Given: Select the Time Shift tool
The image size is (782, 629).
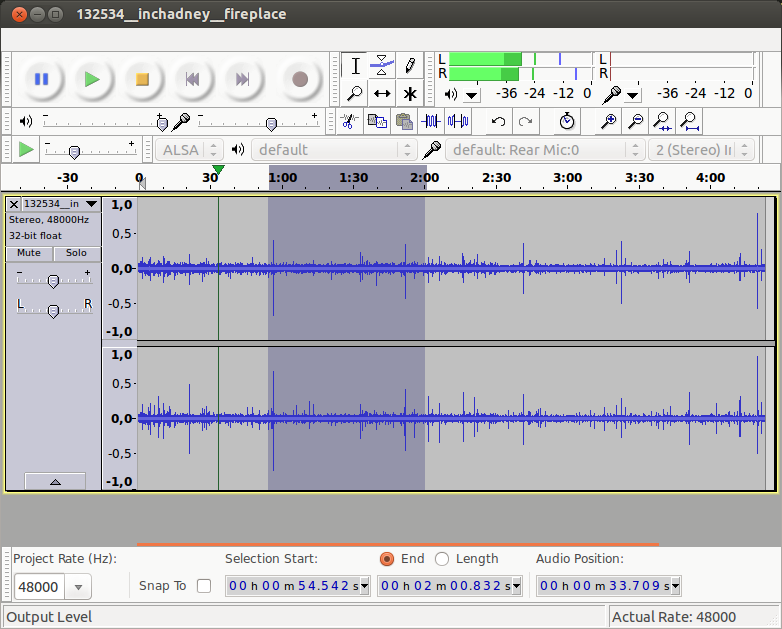Looking at the screenshot, I should [382, 93].
